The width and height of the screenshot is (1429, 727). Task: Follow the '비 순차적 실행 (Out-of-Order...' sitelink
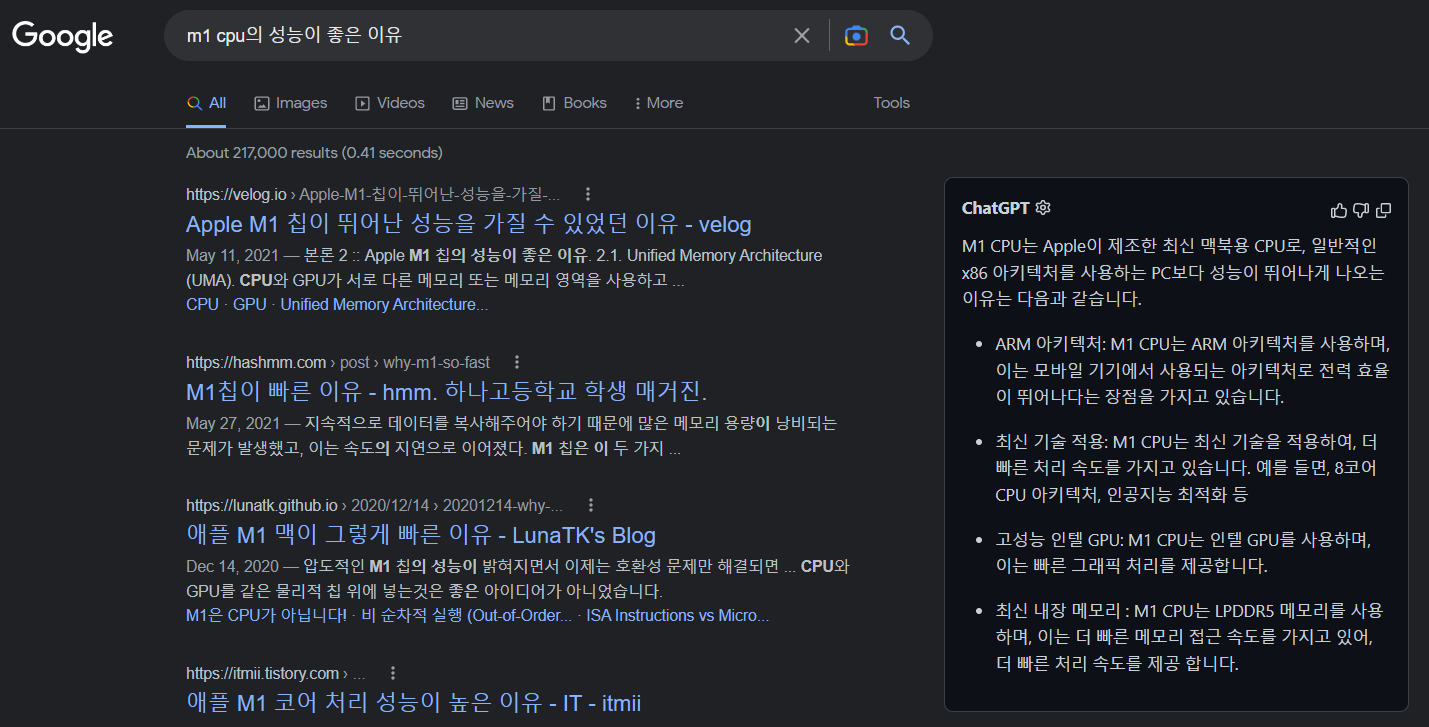coord(467,615)
